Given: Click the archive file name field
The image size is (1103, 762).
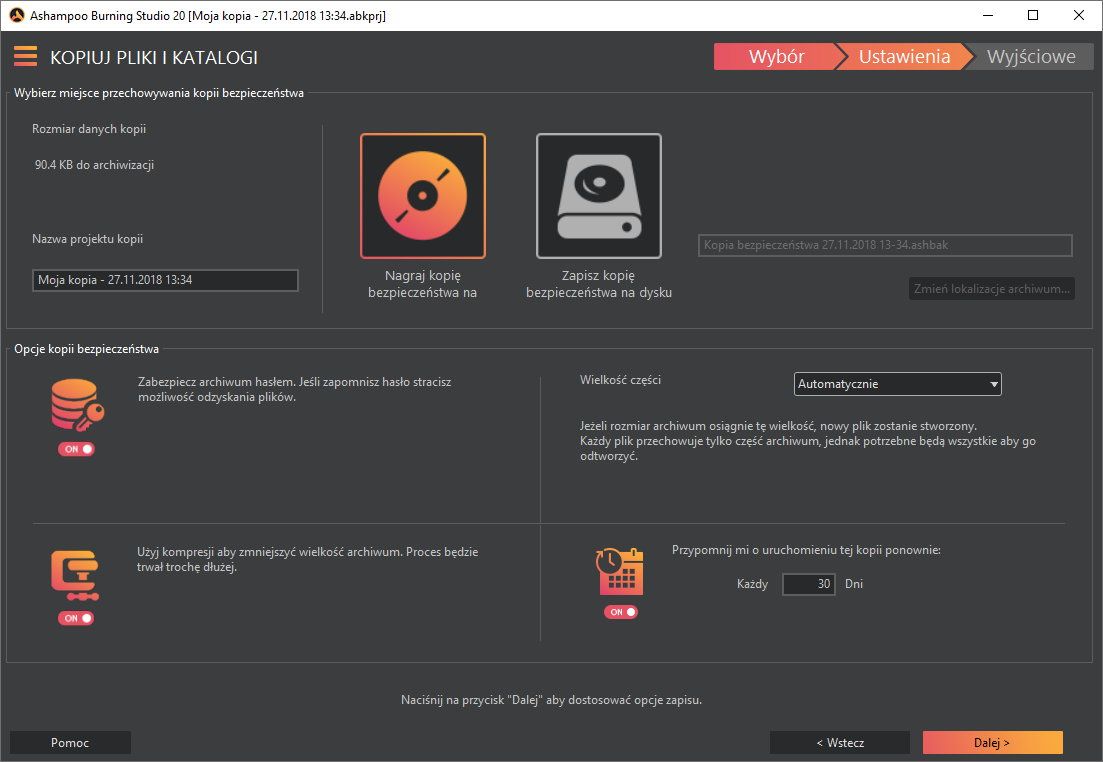Looking at the screenshot, I should 885,246.
